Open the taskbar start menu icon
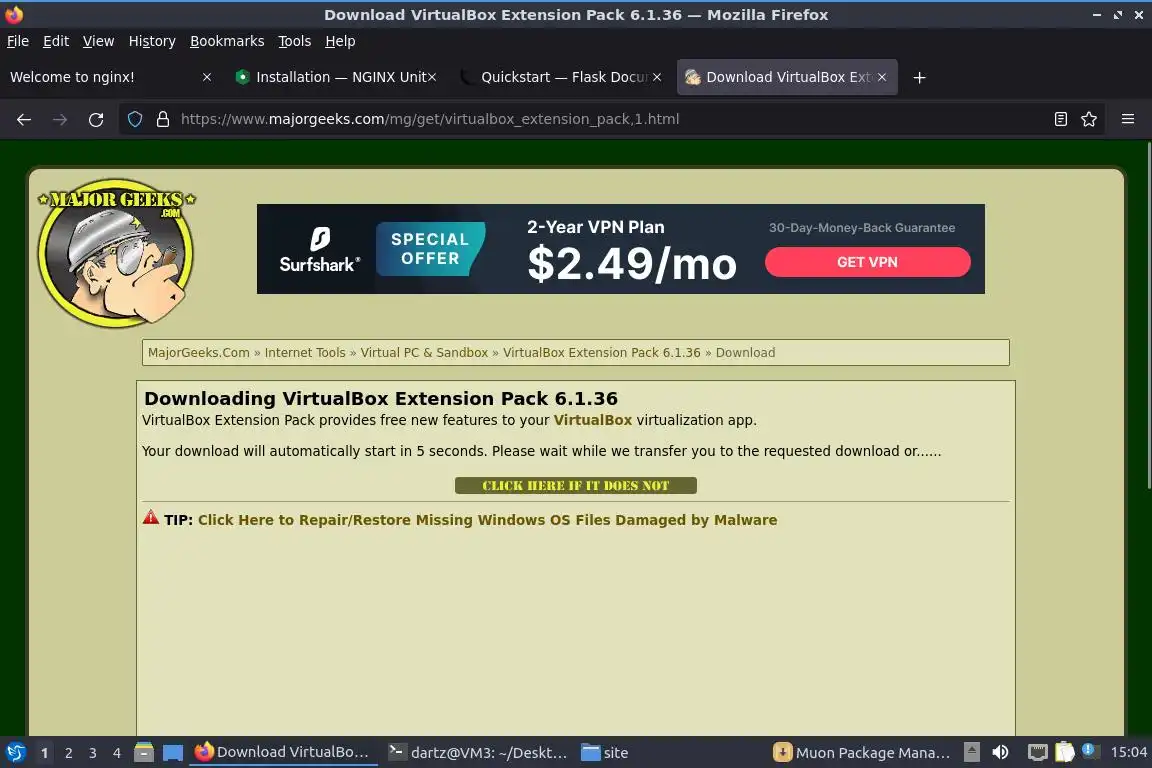1152x768 pixels. [x=15, y=753]
